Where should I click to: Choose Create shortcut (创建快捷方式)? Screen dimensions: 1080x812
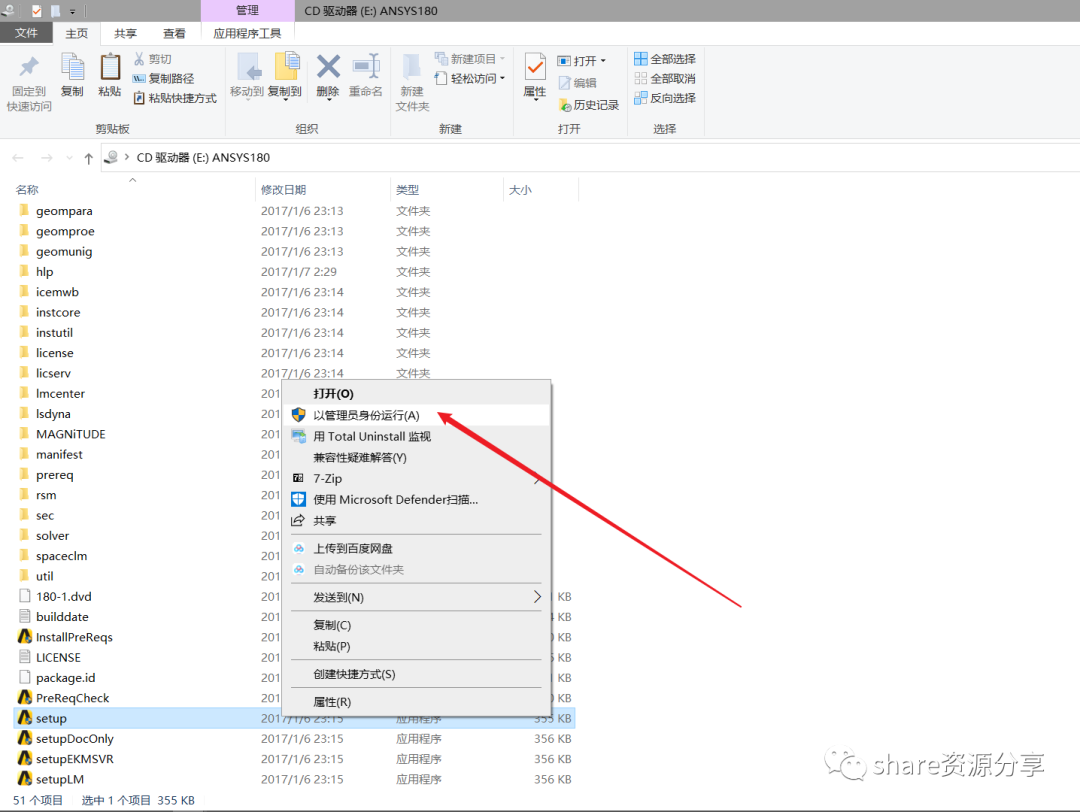416,674
